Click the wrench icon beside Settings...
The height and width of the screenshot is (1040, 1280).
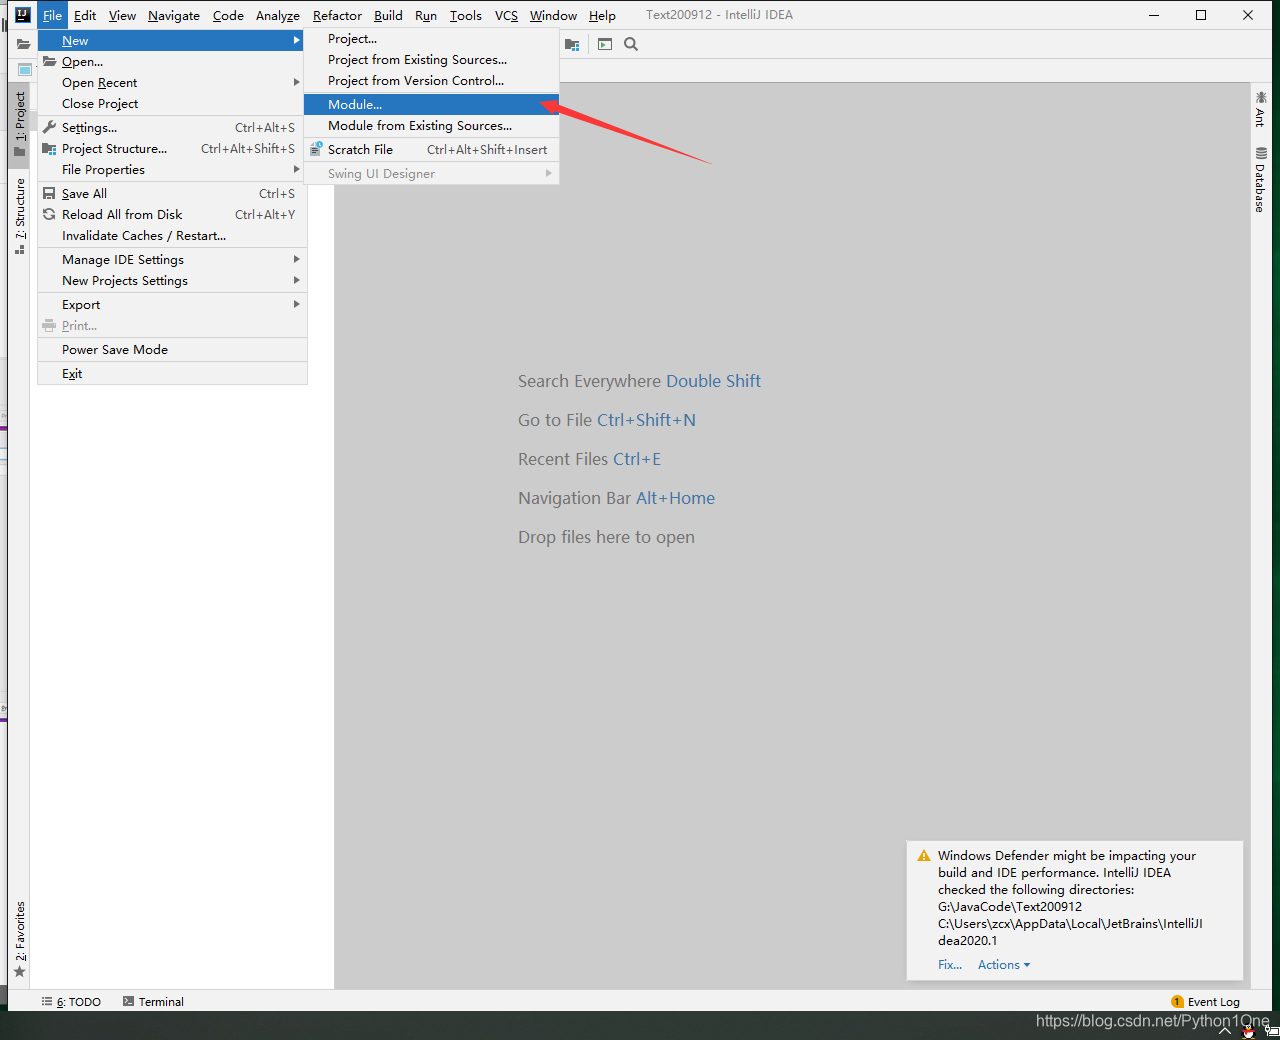(x=49, y=127)
